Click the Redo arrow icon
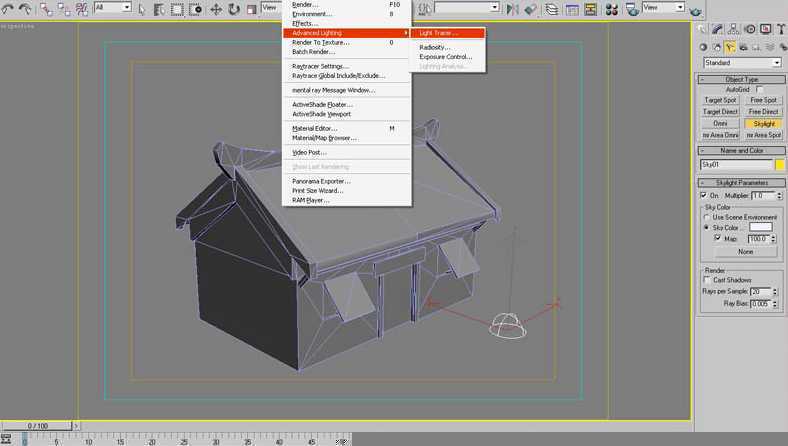The image size is (788, 446). [x=25, y=8]
